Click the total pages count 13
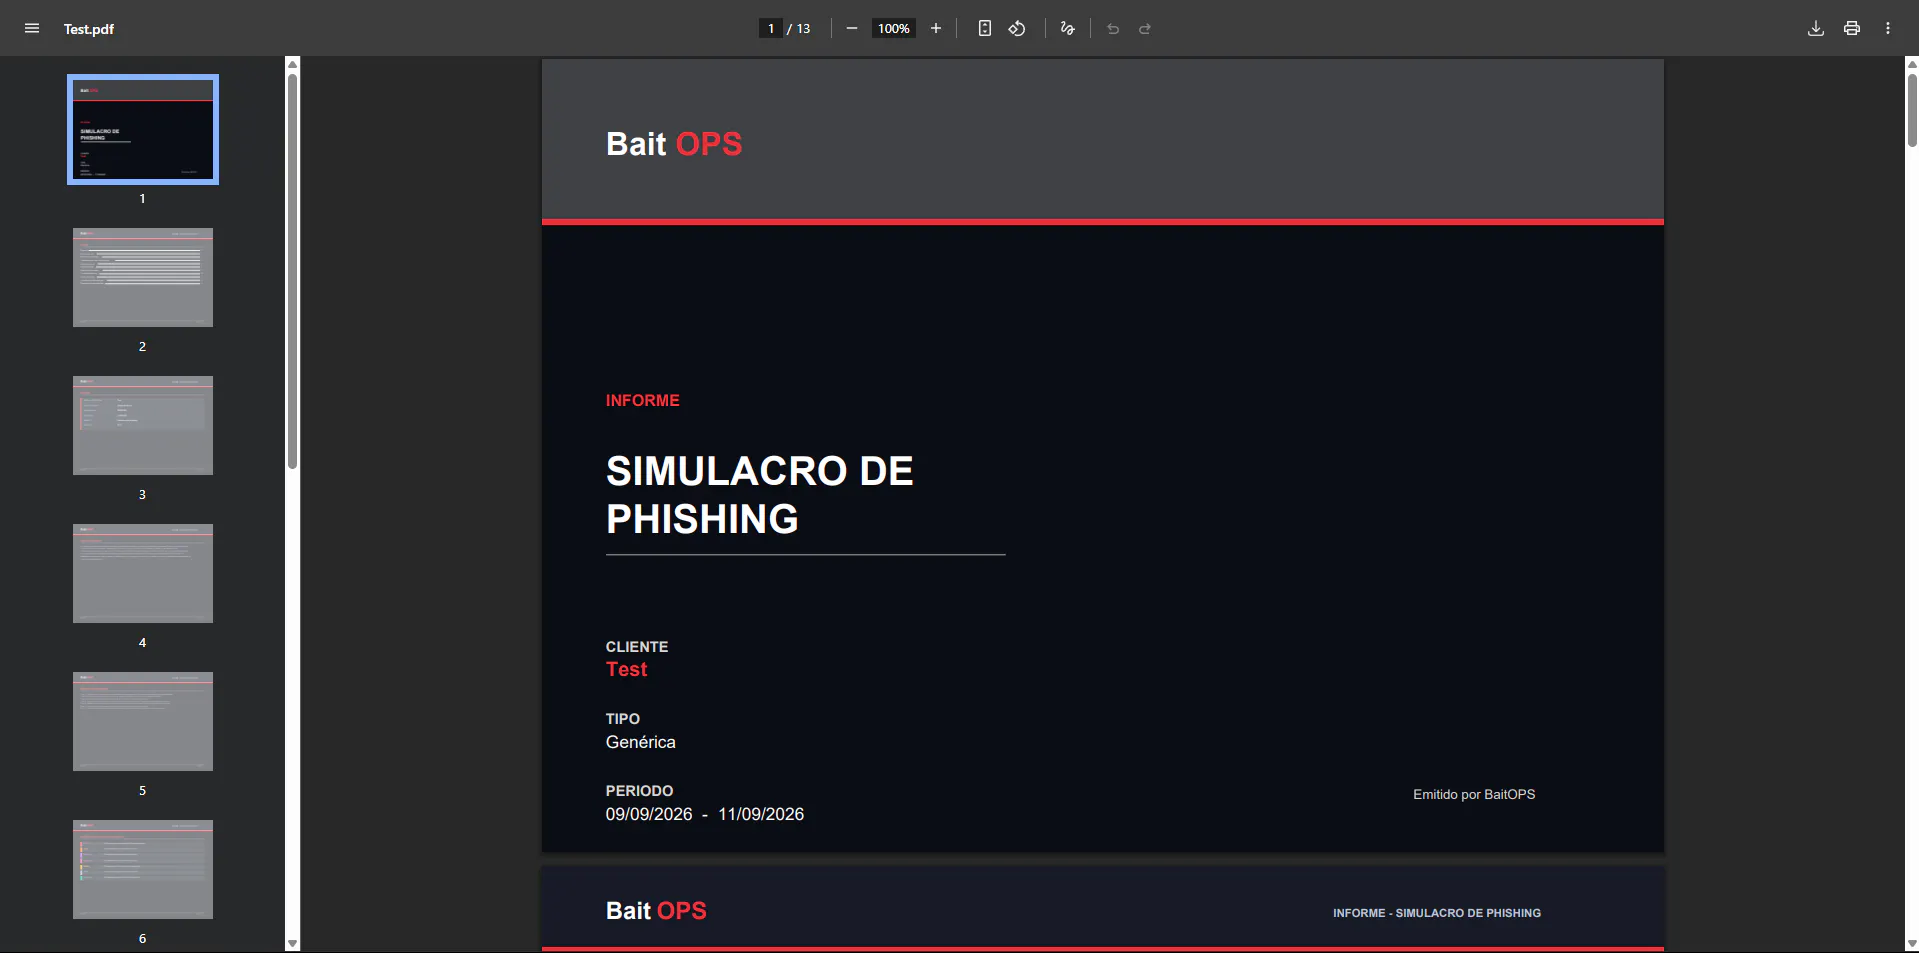Image resolution: width=1919 pixels, height=953 pixels. tap(803, 29)
